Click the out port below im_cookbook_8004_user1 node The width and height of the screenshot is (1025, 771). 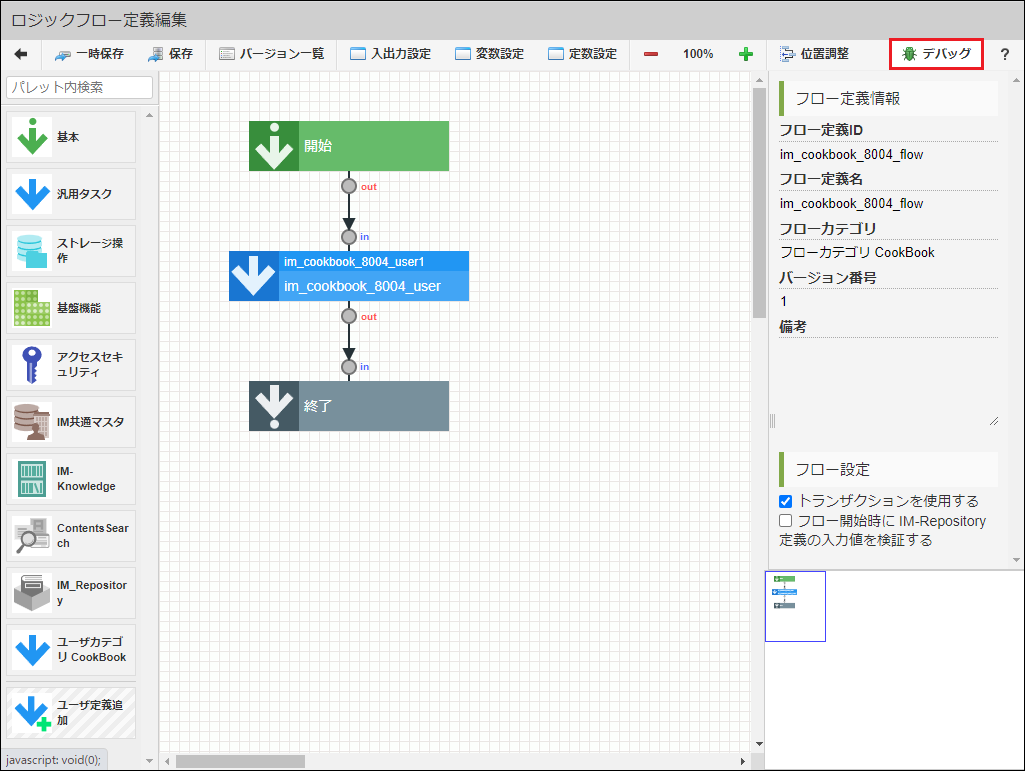pos(349,316)
